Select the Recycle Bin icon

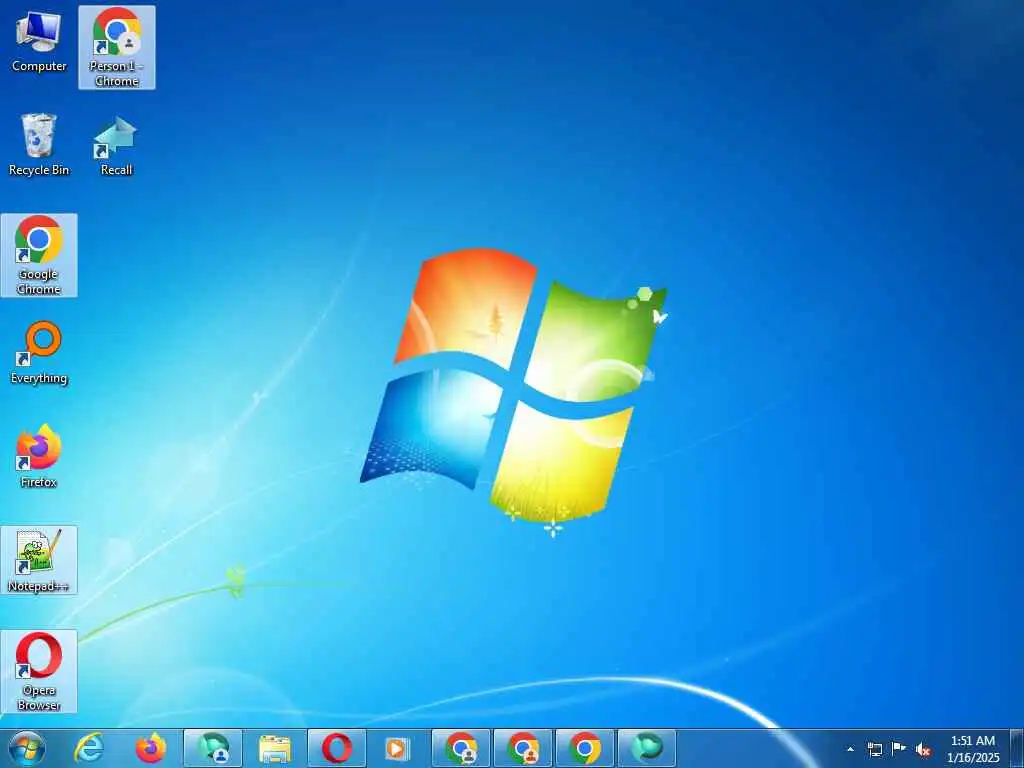(x=39, y=144)
